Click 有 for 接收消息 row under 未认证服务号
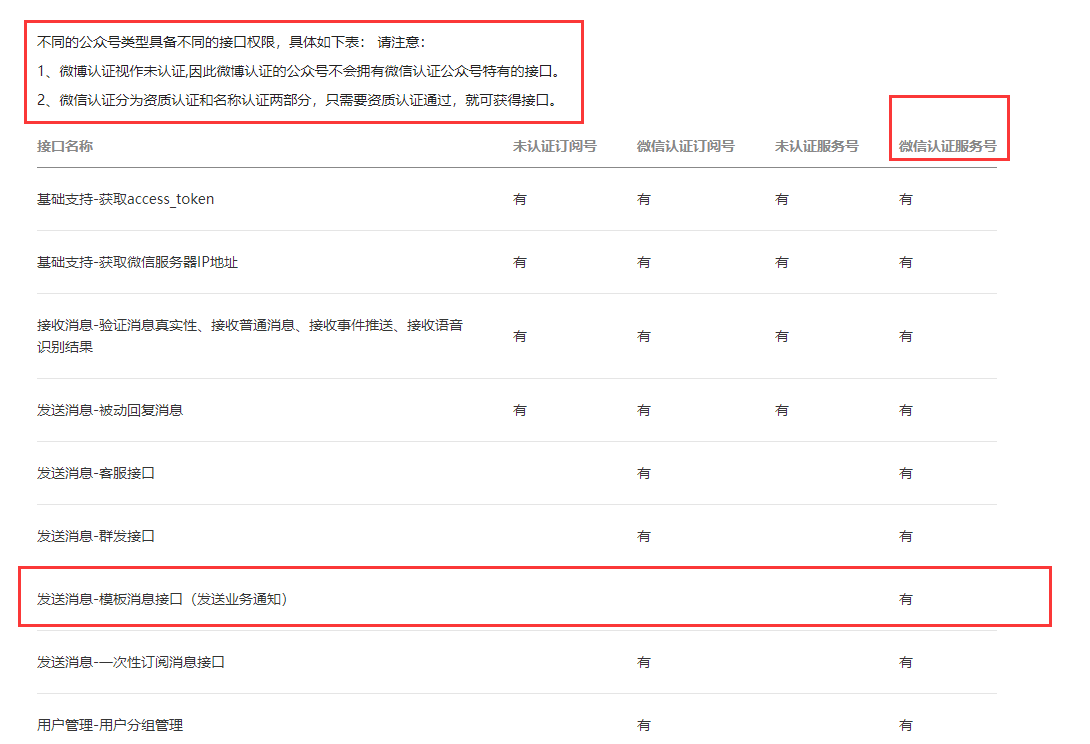 [x=781, y=337]
